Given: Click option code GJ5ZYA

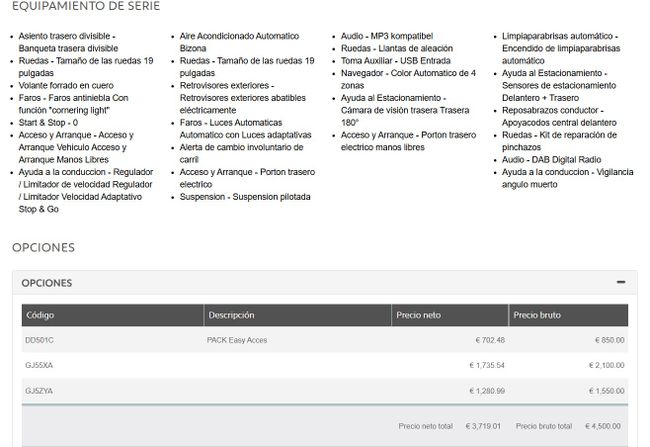Looking at the screenshot, I should [x=39, y=391].
